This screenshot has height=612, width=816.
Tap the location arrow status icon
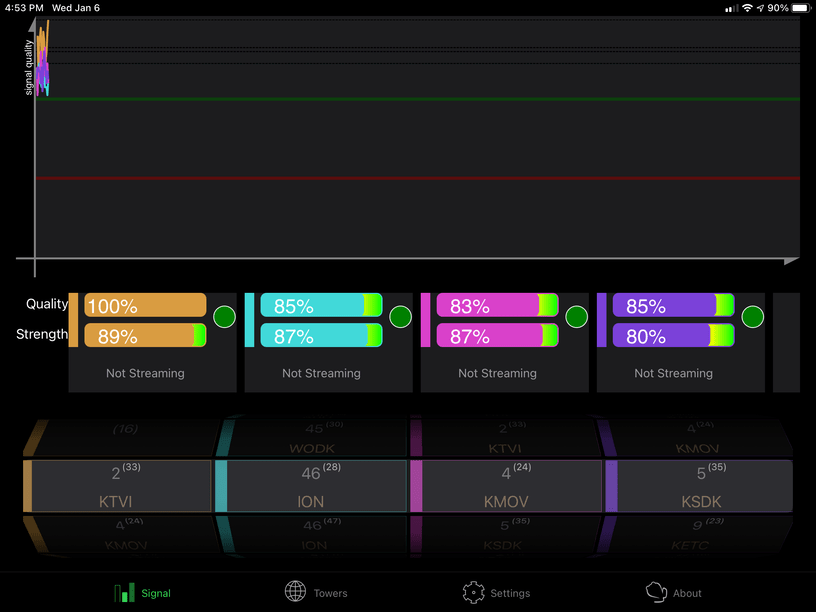pyautogui.click(x=760, y=8)
